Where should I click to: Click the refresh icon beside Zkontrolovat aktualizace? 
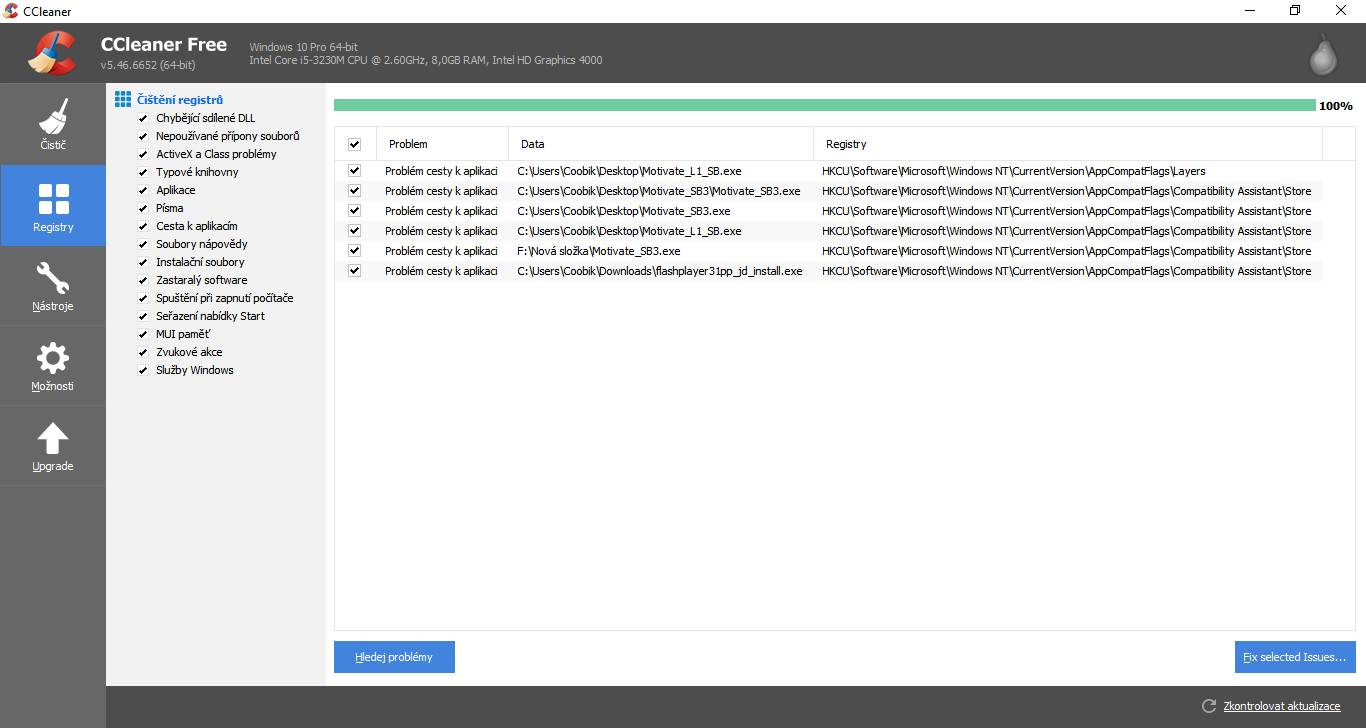pos(1208,706)
